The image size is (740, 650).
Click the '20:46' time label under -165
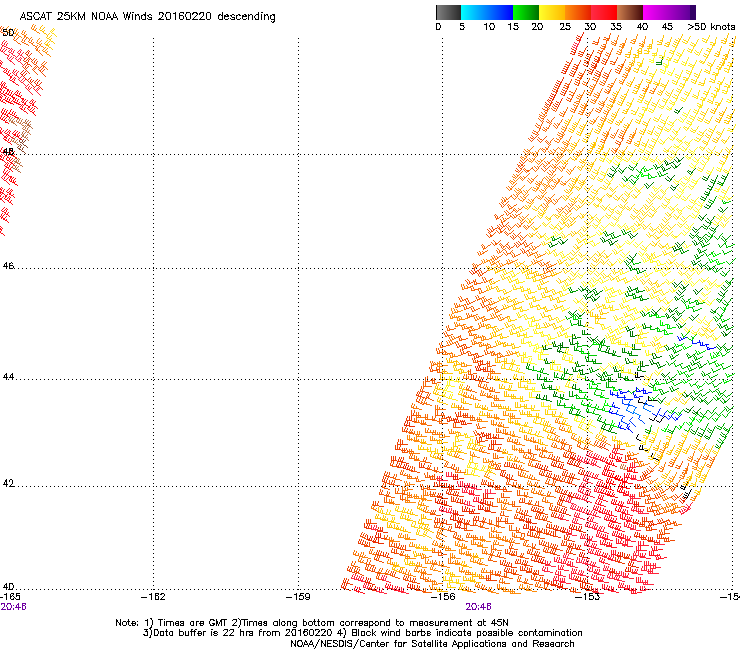pyautogui.click(x=13, y=607)
